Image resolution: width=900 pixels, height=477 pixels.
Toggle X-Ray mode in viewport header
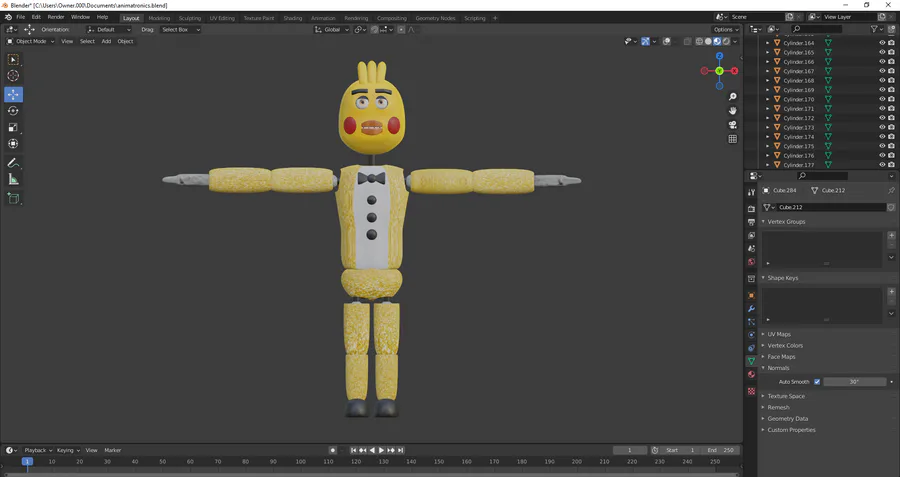coord(687,41)
